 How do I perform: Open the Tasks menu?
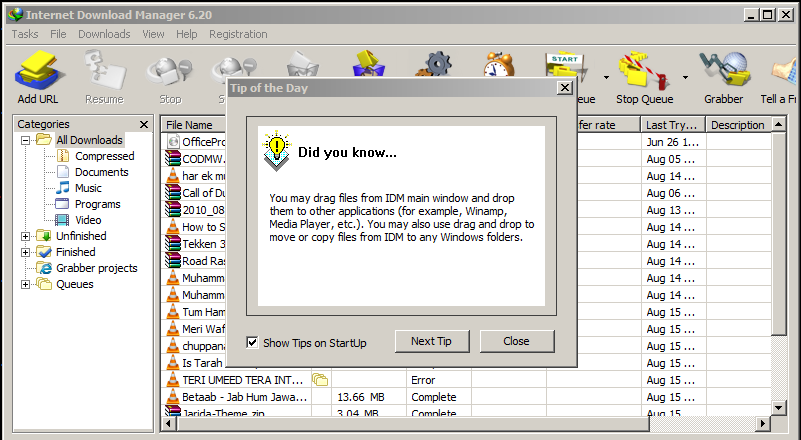(x=25, y=34)
